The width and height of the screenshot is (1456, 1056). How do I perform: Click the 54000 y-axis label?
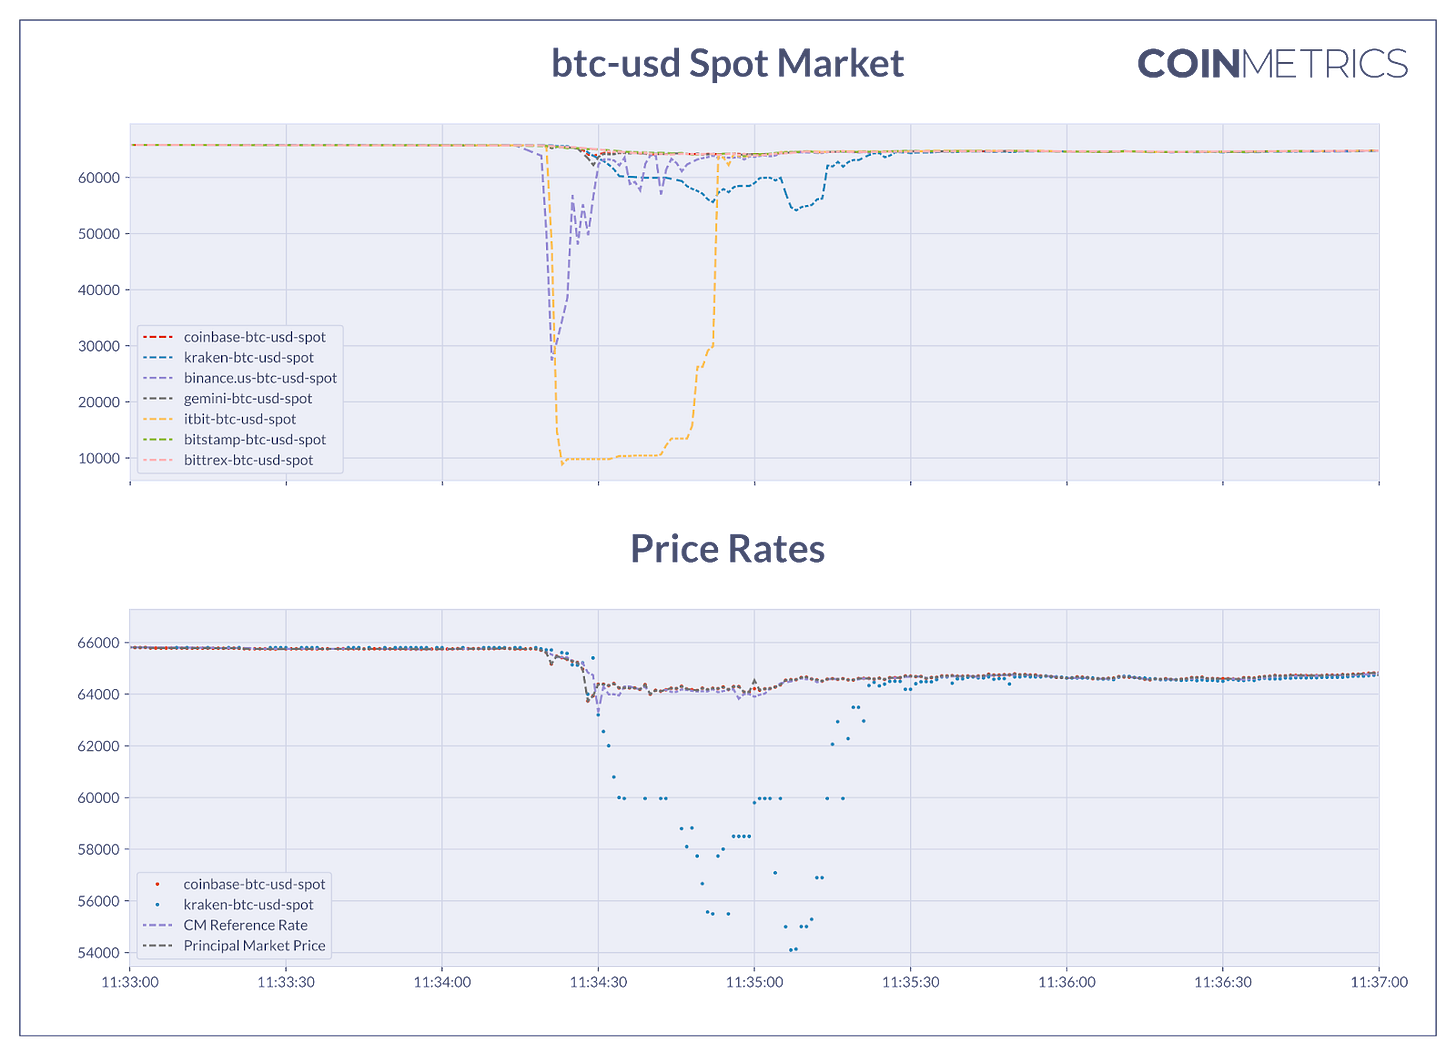click(98, 952)
